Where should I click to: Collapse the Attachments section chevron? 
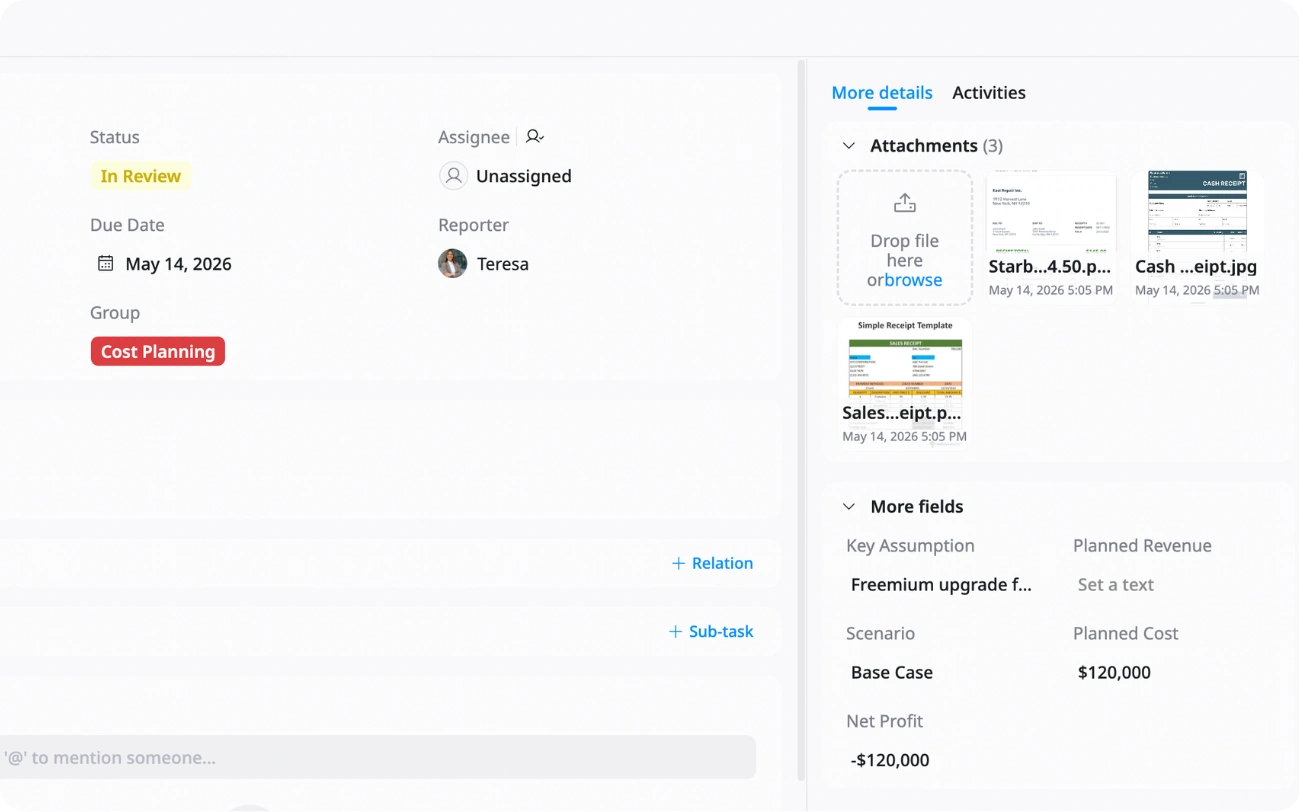(849, 146)
